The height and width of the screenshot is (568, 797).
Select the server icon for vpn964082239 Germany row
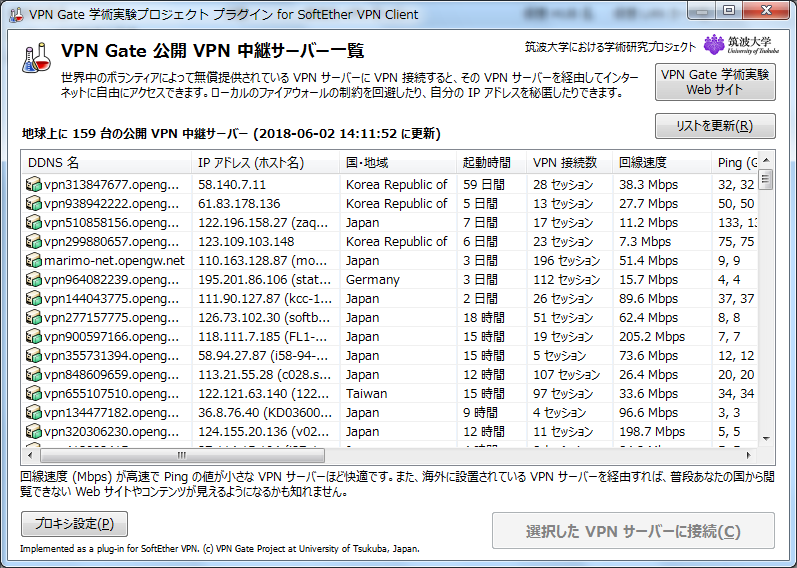click(x=35, y=280)
